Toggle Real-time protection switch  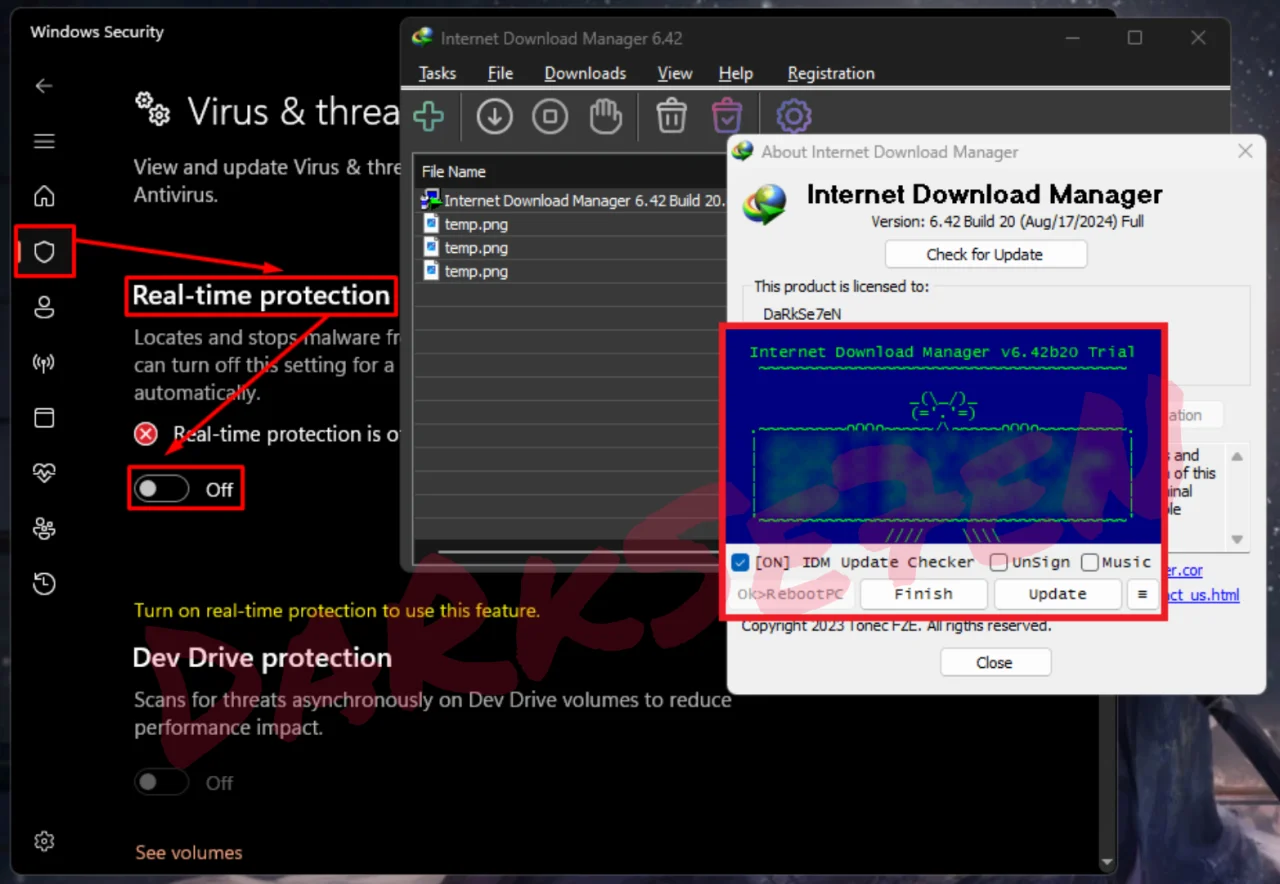[162, 489]
